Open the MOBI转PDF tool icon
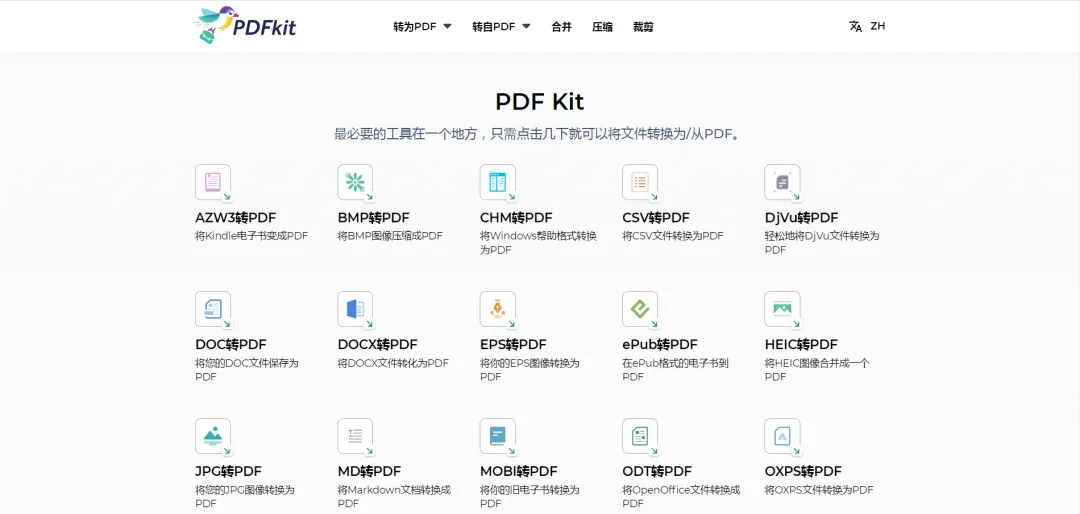1080x514 pixels. [498, 436]
